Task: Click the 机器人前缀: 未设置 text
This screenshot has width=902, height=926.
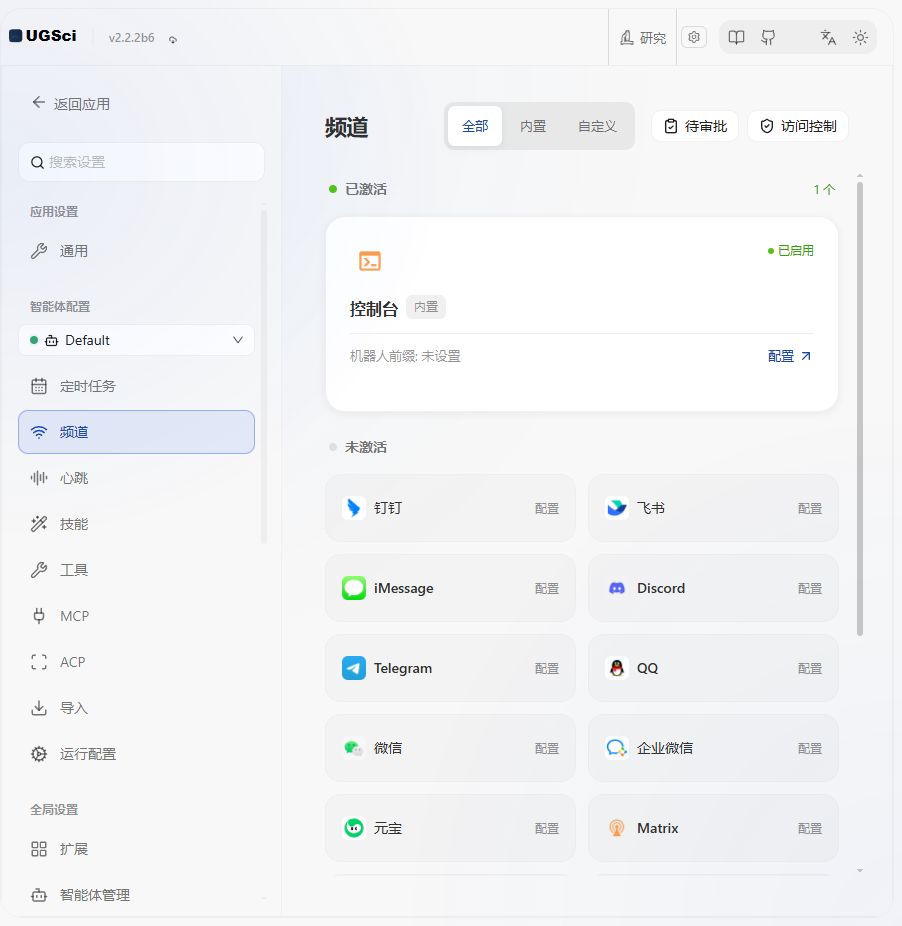Action: coord(405,356)
